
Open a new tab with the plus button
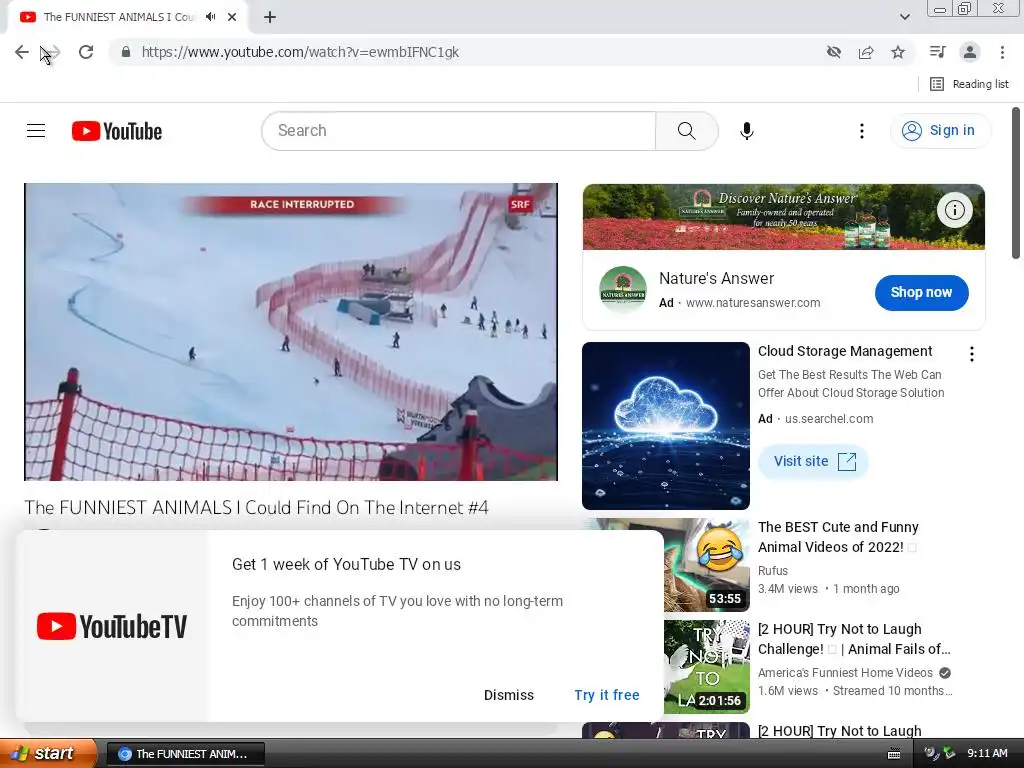click(x=270, y=17)
